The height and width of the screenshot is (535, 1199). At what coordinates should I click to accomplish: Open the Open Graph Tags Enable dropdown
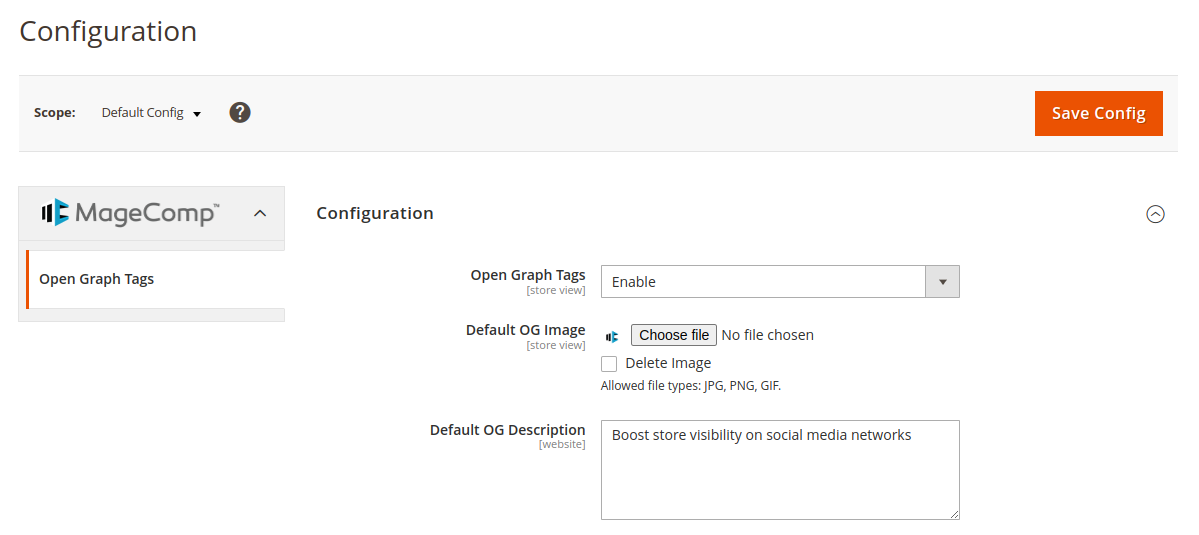point(780,281)
